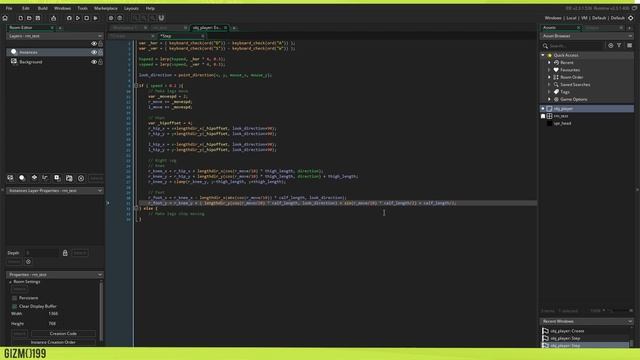The height and width of the screenshot is (360, 640).
Task: Click the depth lock icon
Action: click(65, 253)
